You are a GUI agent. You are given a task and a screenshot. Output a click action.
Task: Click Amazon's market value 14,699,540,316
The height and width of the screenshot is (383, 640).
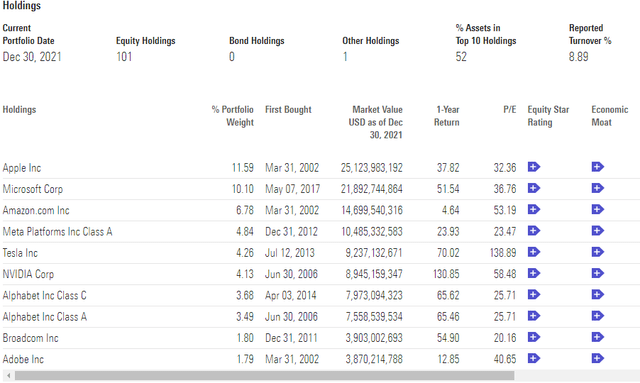click(x=372, y=210)
